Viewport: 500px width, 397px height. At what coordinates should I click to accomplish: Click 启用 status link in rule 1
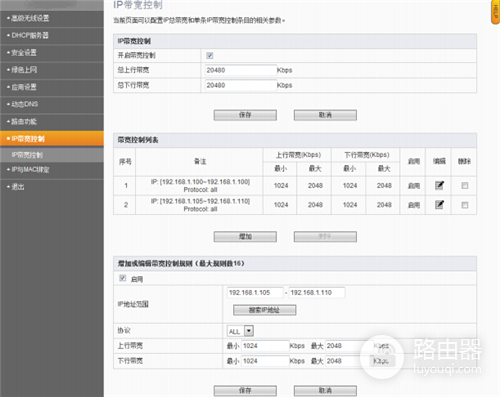pyautogui.click(x=414, y=186)
